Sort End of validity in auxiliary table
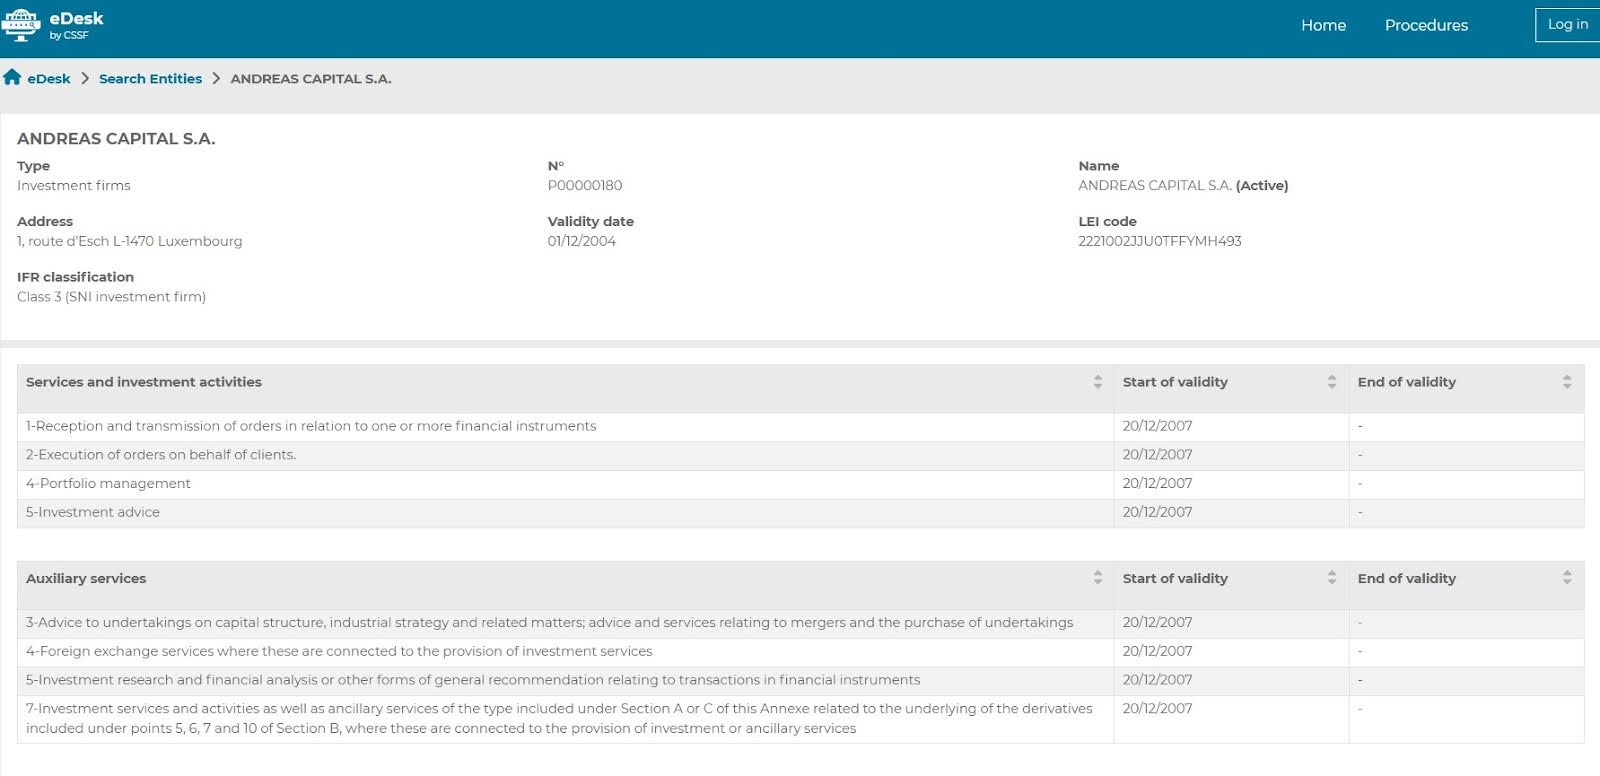This screenshot has height=776, width=1600. click(x=1566, y=578)
